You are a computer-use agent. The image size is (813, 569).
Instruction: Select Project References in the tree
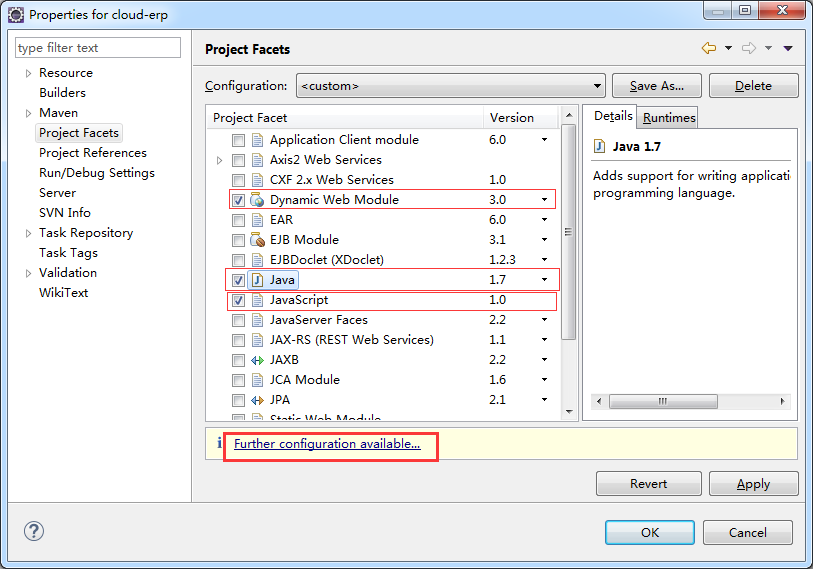(93, 153)
